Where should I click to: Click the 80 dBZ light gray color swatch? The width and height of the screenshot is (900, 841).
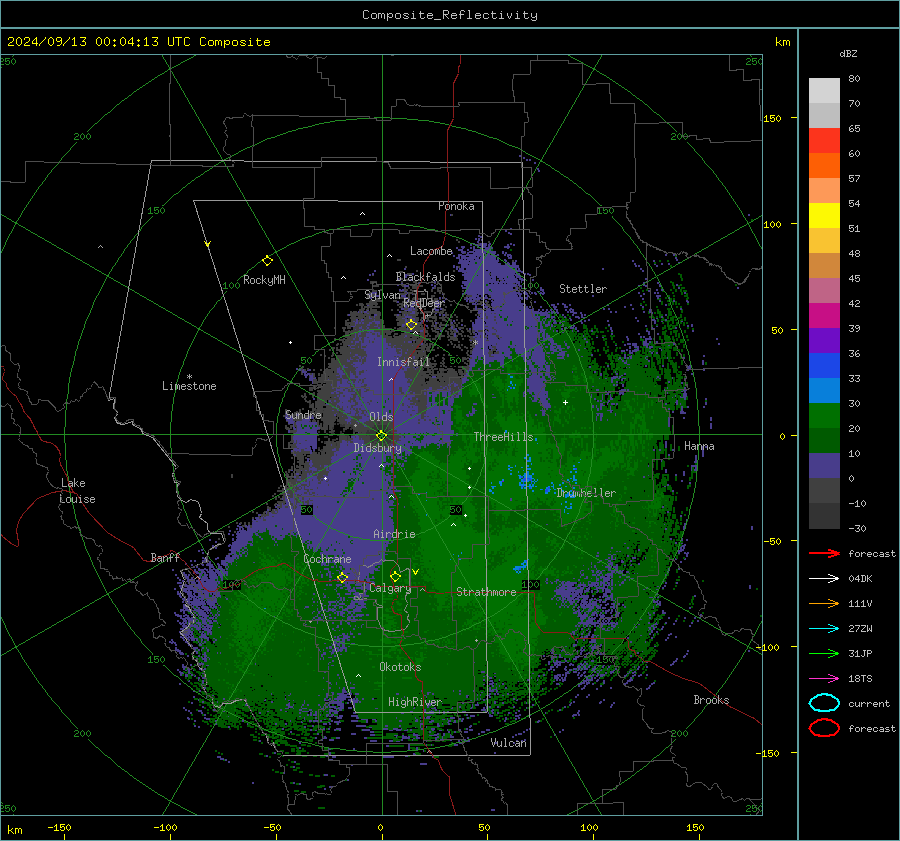pos(824,90)
